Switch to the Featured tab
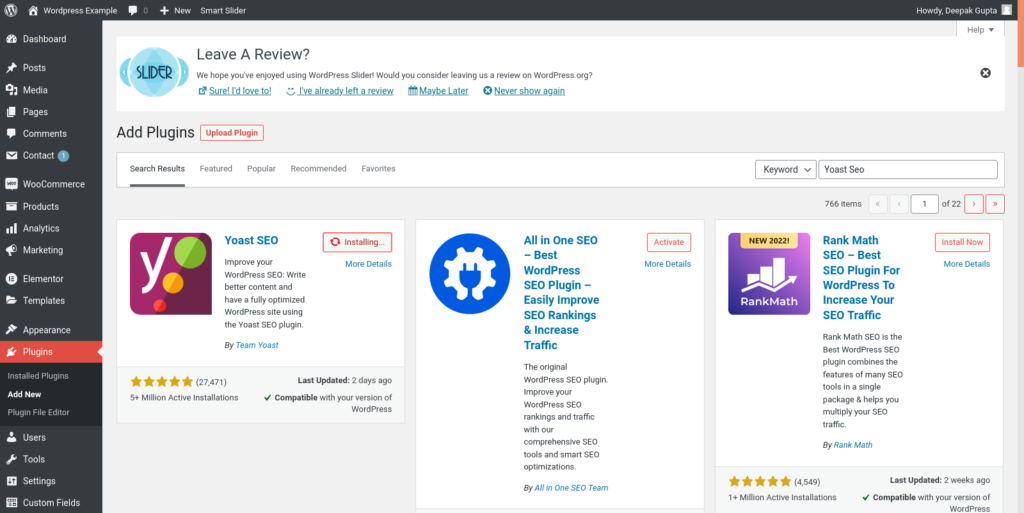 [215, 169]
